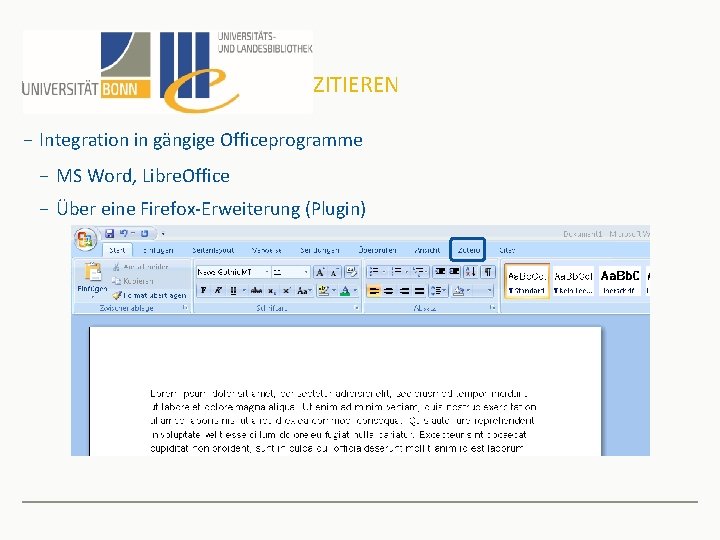Viewport: 720px width, 540px height.
Task: Save document with the floppy disk icon
Action: click(x=109, y=234)
